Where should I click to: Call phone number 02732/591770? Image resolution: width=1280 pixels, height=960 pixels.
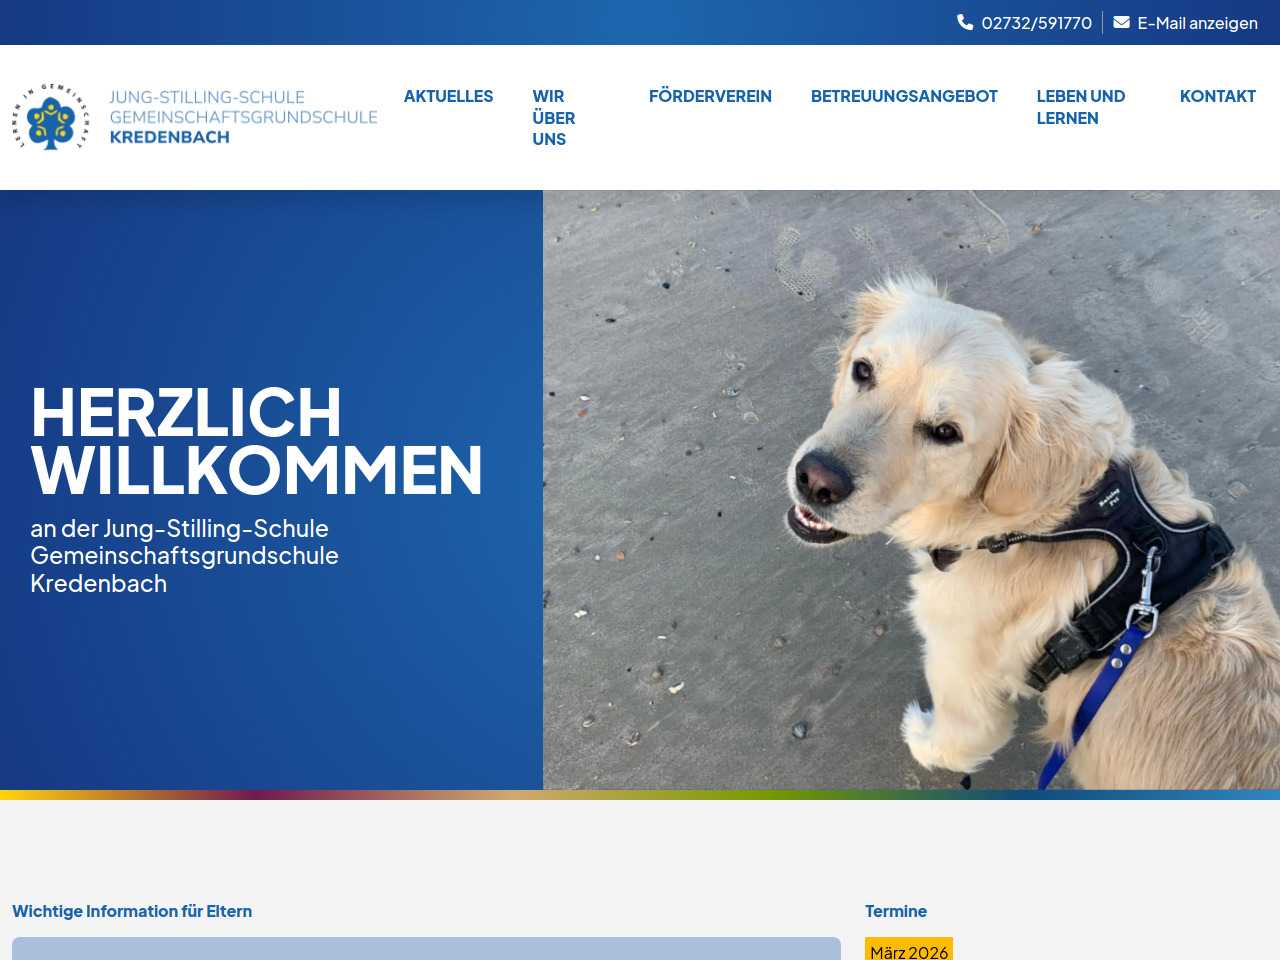(1036, 23)
